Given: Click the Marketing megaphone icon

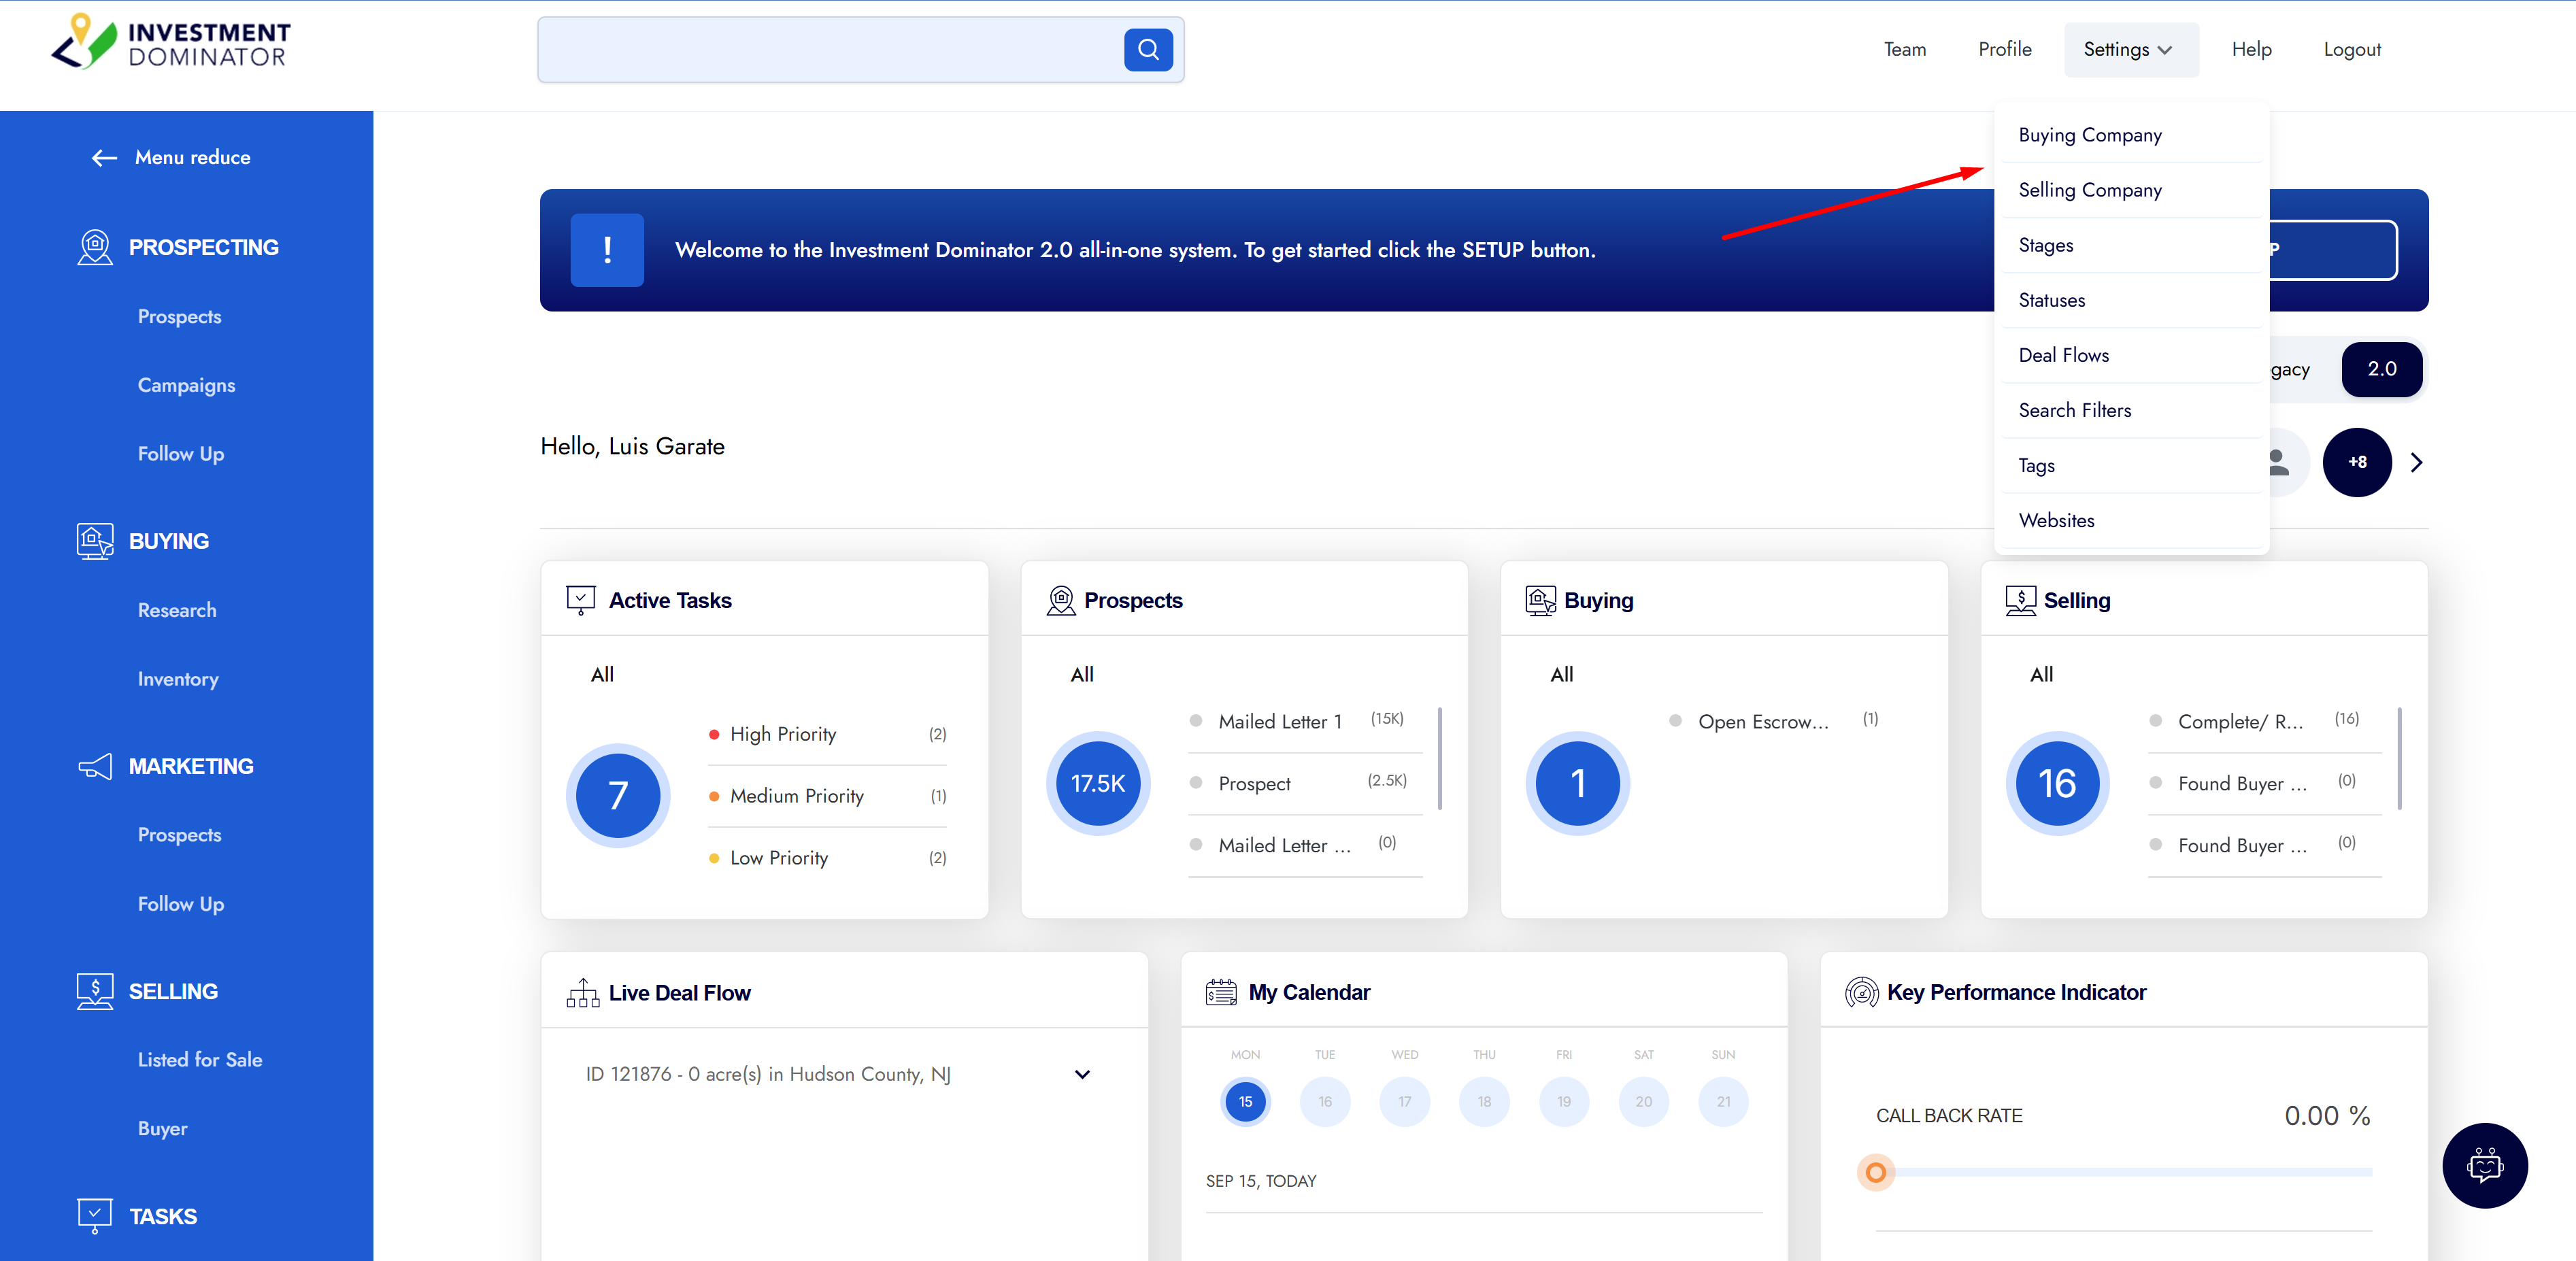Looking at the screenshot, I should (95, 766).
